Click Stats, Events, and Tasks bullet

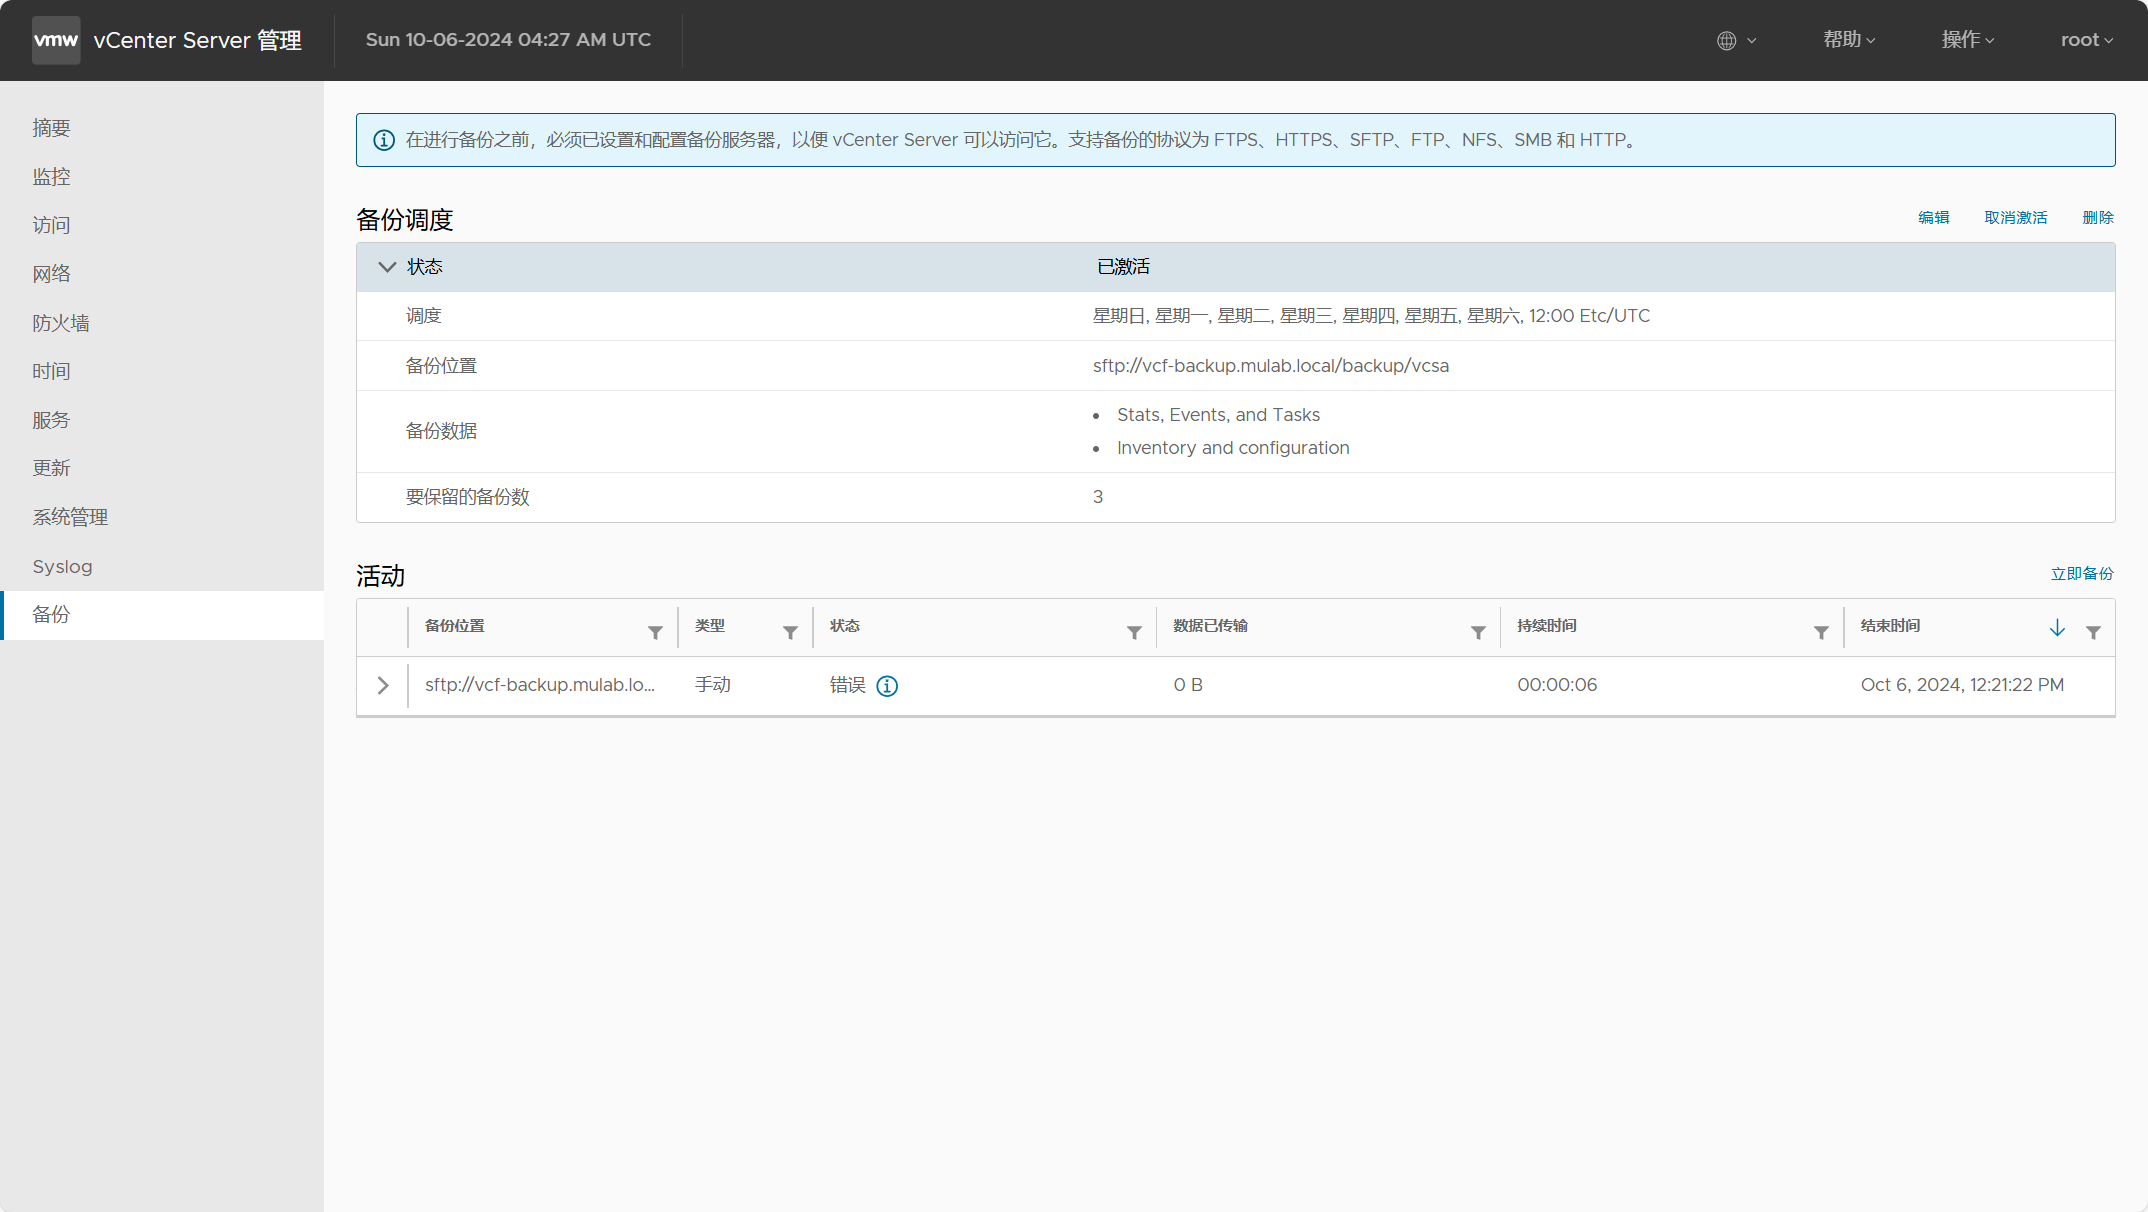[1218, 415]
